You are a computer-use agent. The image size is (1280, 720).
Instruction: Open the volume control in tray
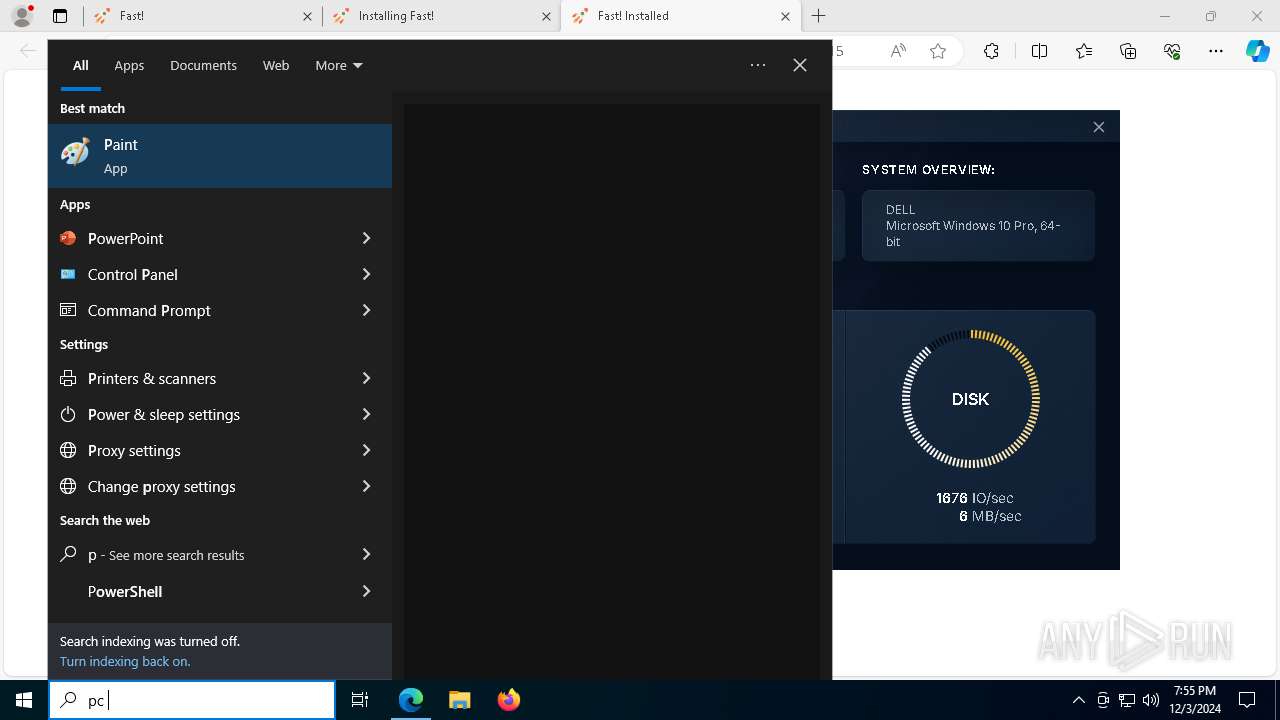[x=1151, y=700]
